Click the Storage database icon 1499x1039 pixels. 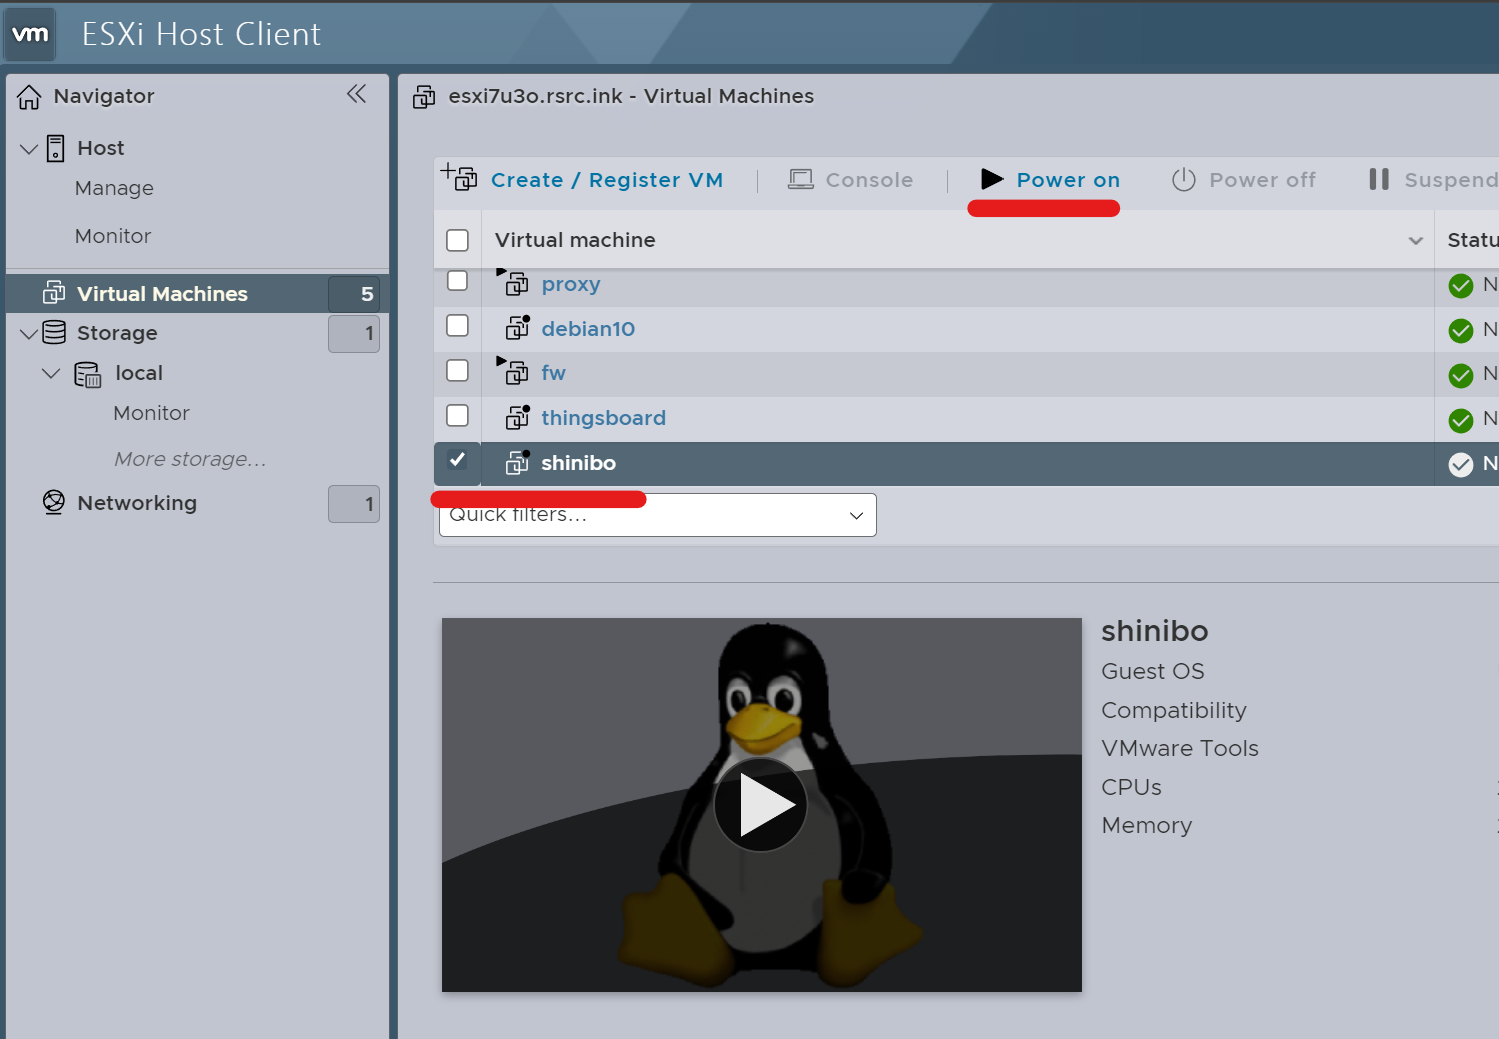(x=54, y=332)
